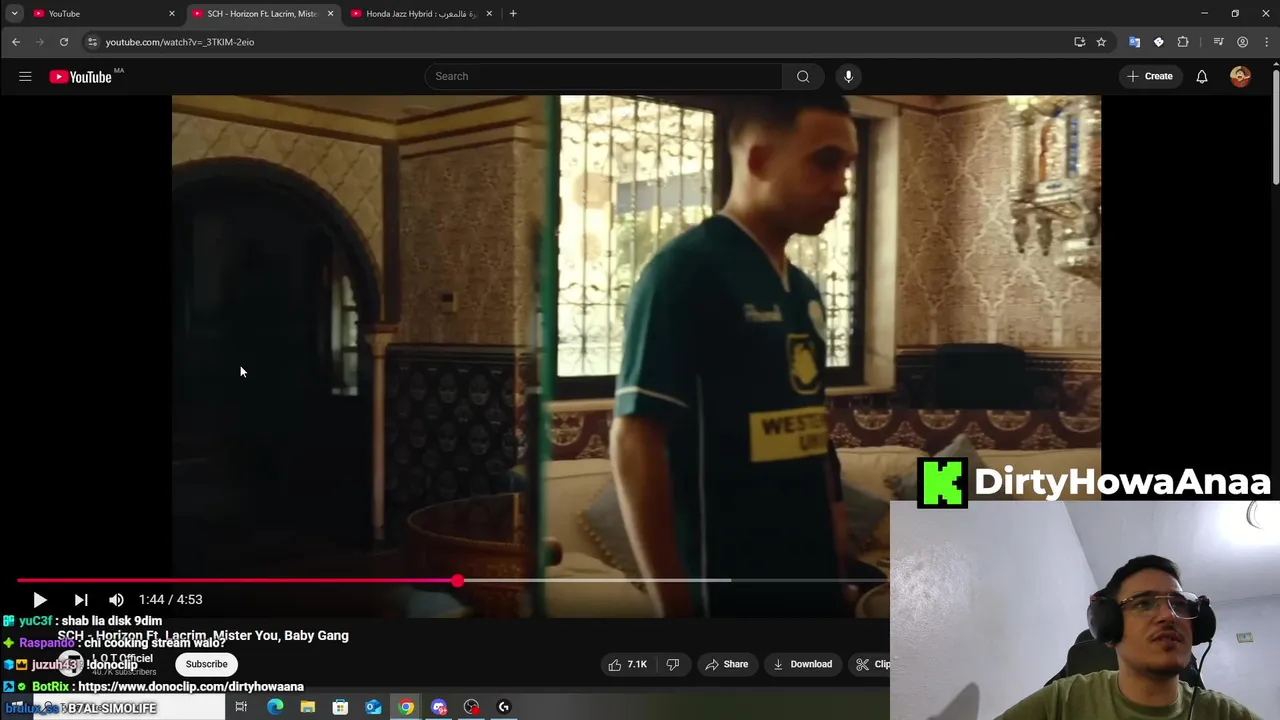
Task: Open Outlook from taskbar
Action: point(373,707)
